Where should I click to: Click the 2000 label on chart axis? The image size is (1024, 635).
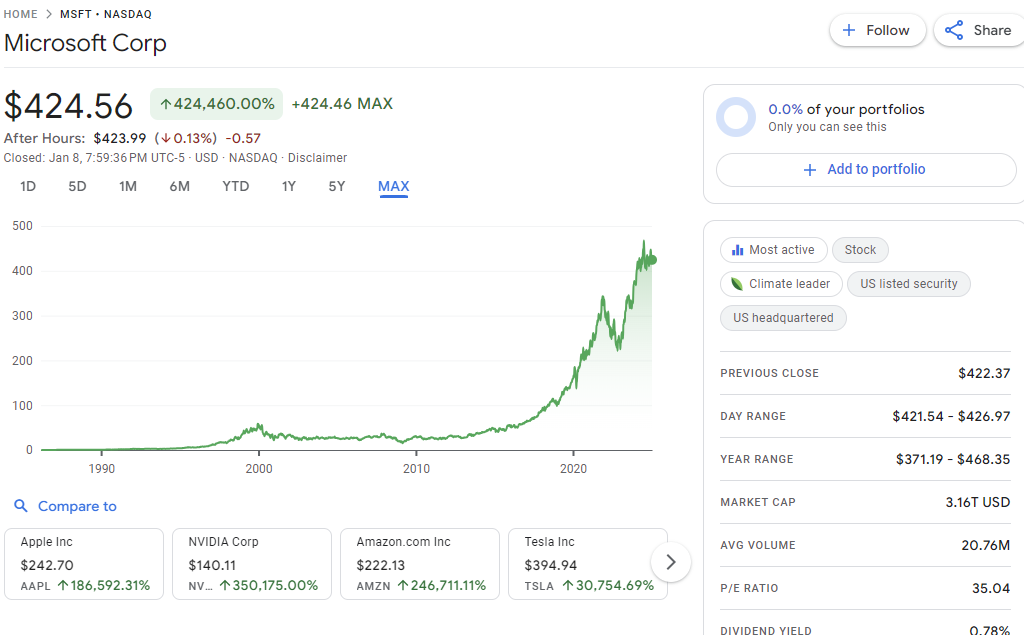point(259,468)
